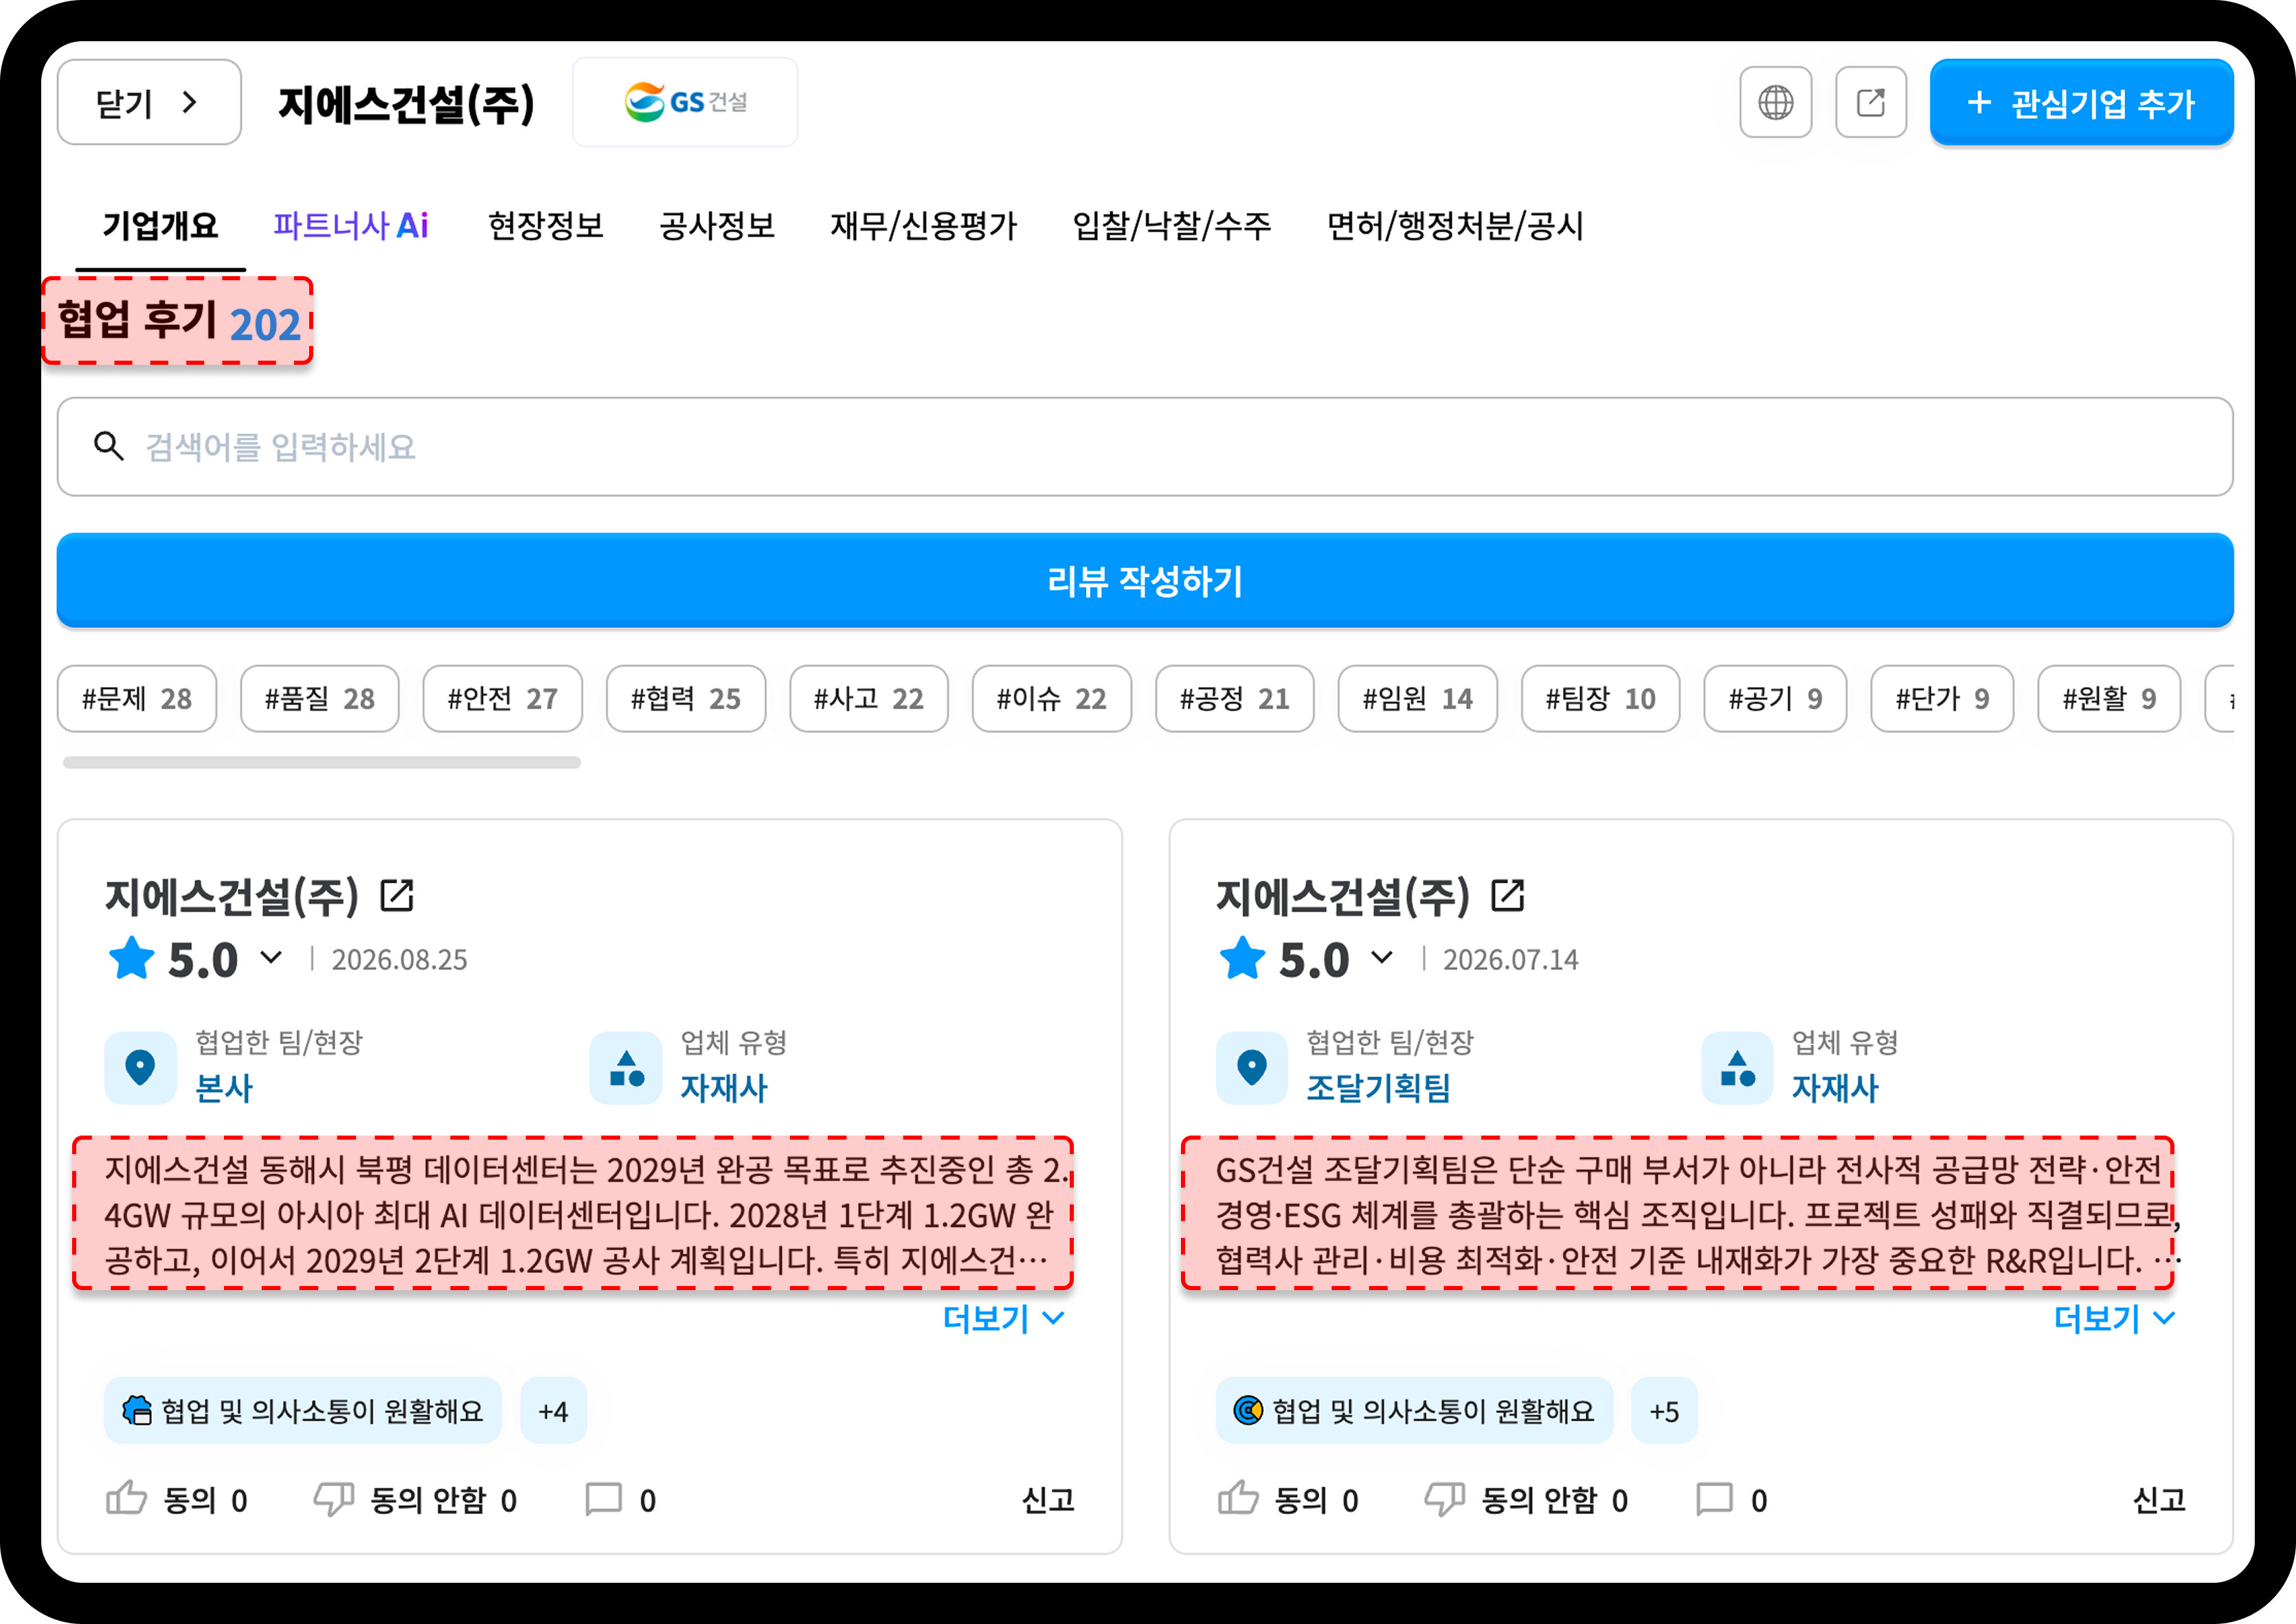Filter reviews by #원활 9 tag
The image size is (2296, 1624).
pyautogui.click(x=2110, y=699)
